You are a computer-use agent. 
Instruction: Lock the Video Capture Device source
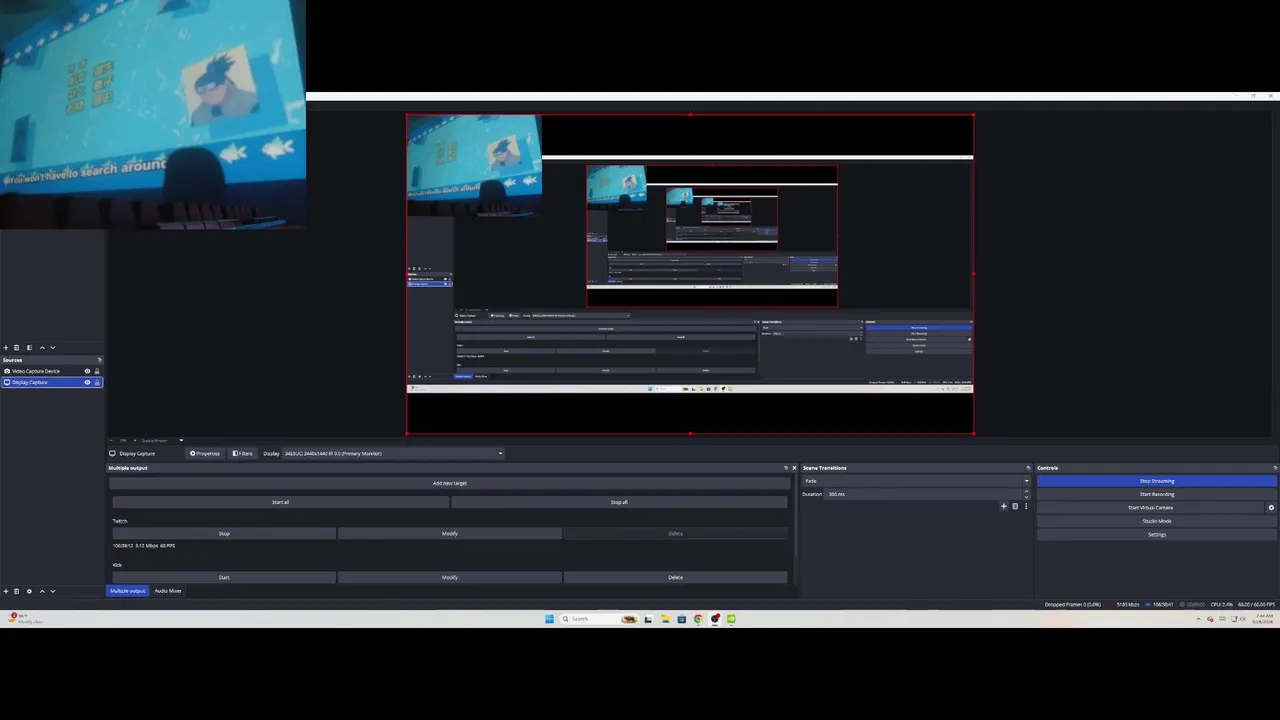[x=97, y=371]
